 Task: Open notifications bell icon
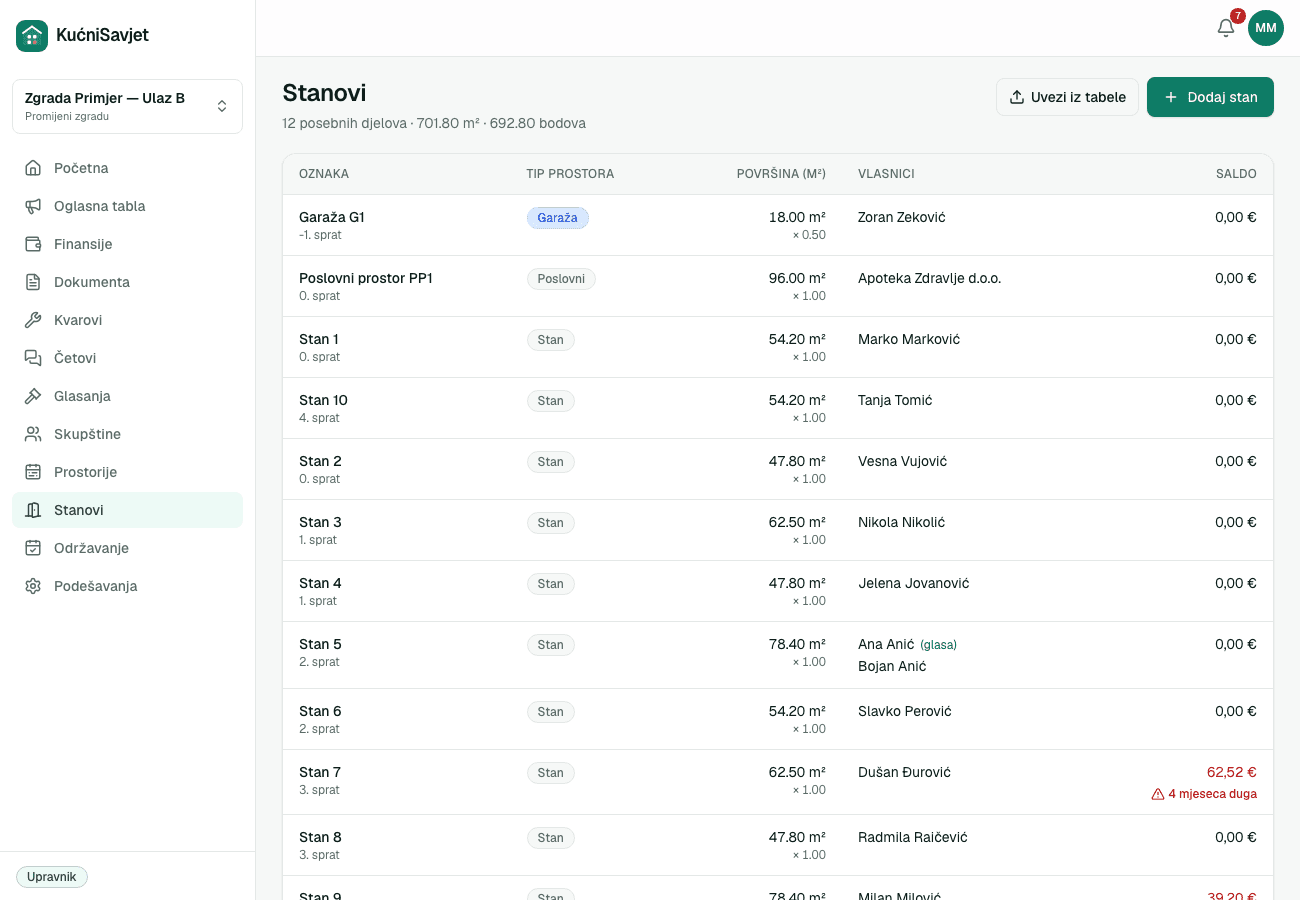coord(1226,28)
